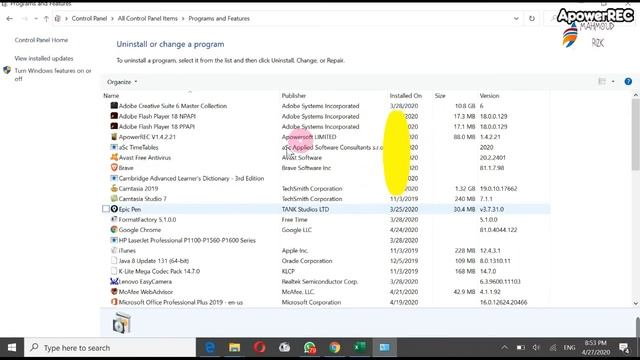640x360 pixels.
Task: Click the iTunes program icon
Action: click(x=114, y=250)
